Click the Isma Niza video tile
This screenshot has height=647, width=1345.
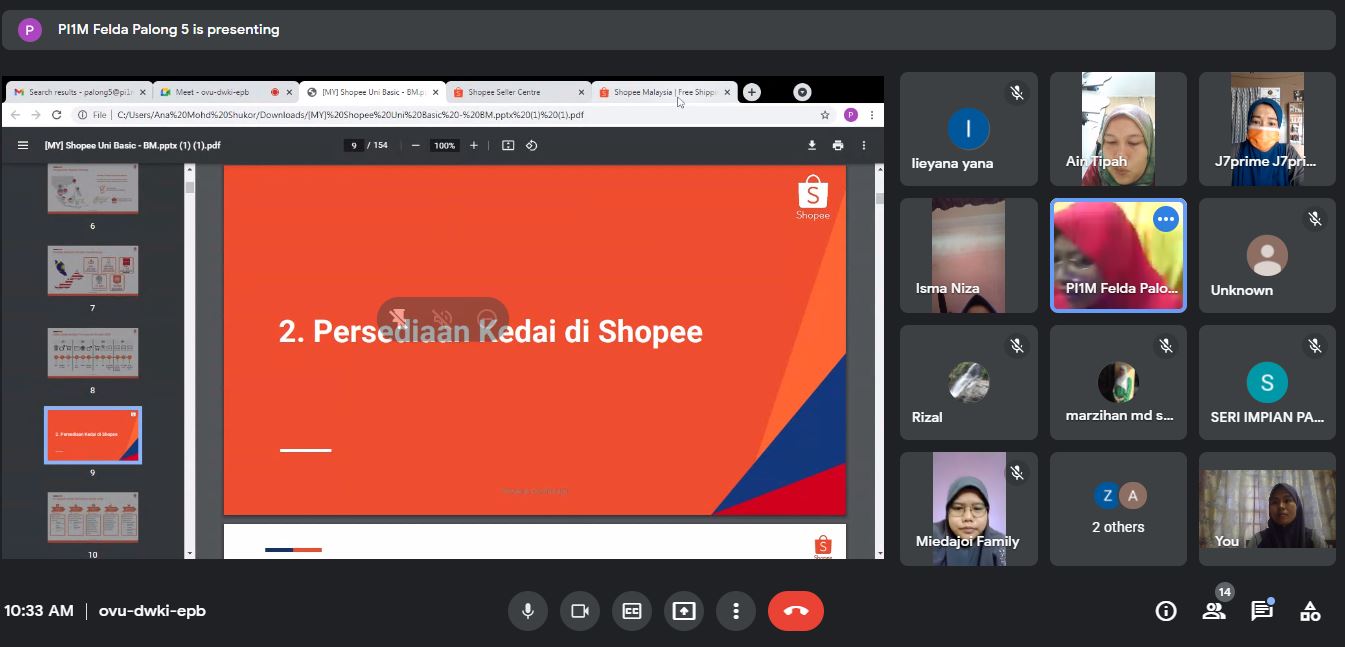[x=968, y=256]
